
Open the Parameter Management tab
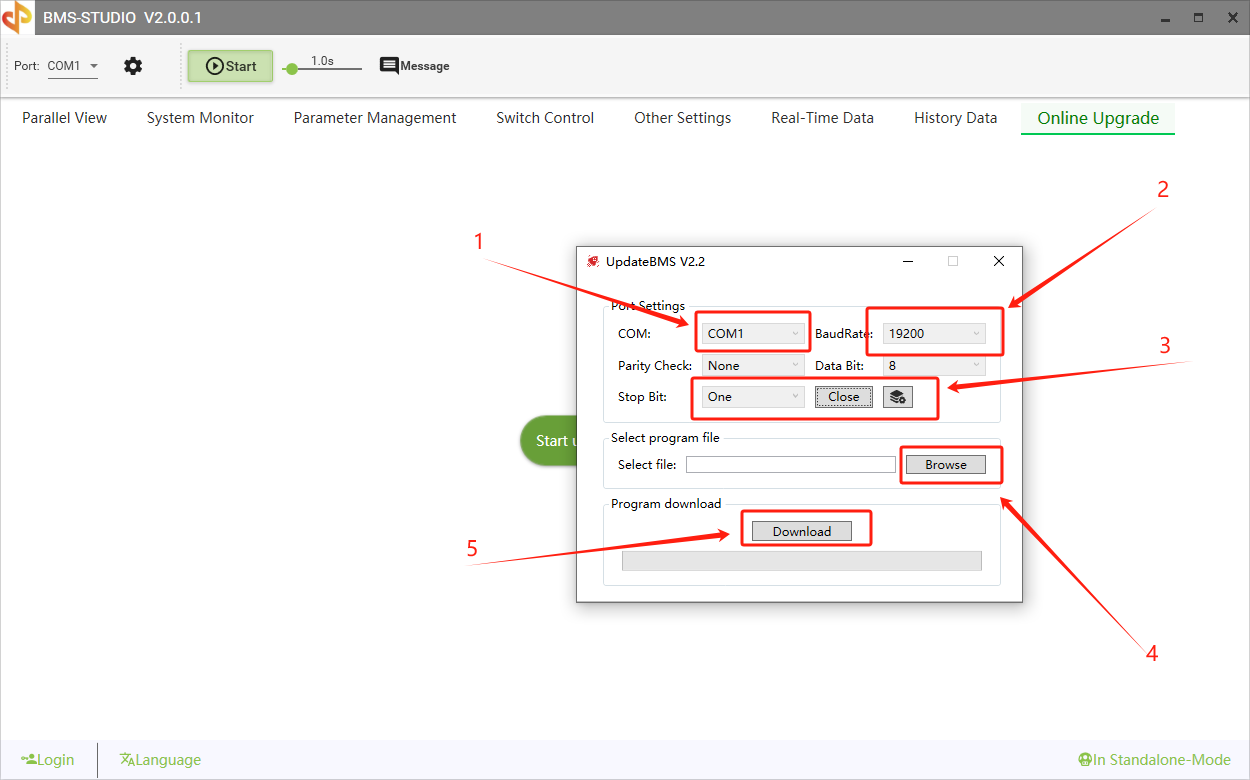[375, 118]
